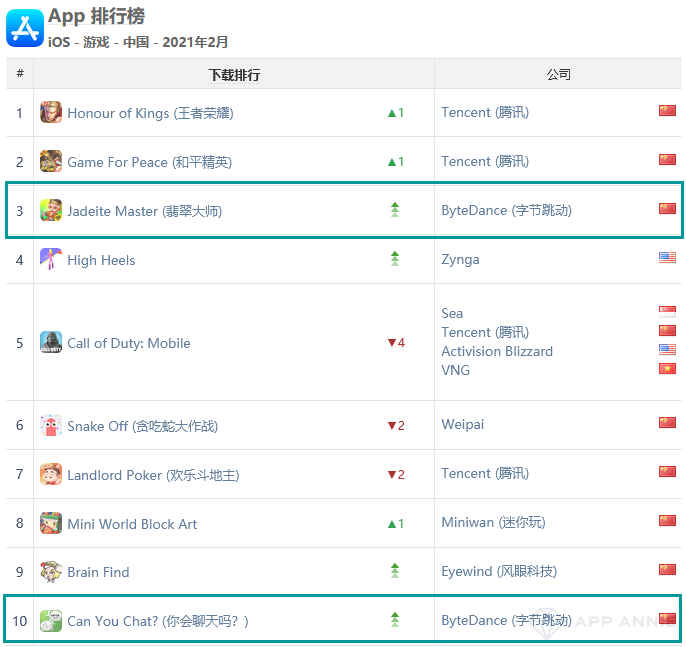Click China flag next to Miniwan
The height and width of the screenshot is (647, 686).
(x=667, y=521)
